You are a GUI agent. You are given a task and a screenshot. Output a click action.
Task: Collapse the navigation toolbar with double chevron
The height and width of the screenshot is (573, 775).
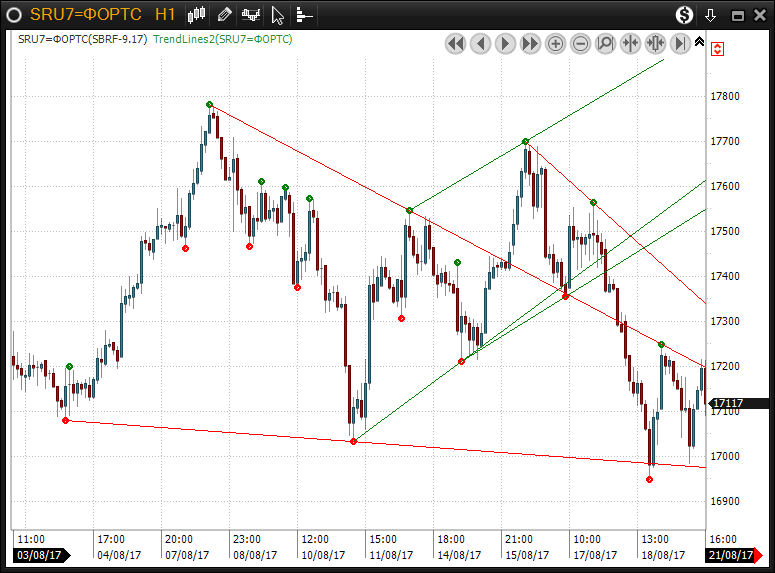point(699,43)
